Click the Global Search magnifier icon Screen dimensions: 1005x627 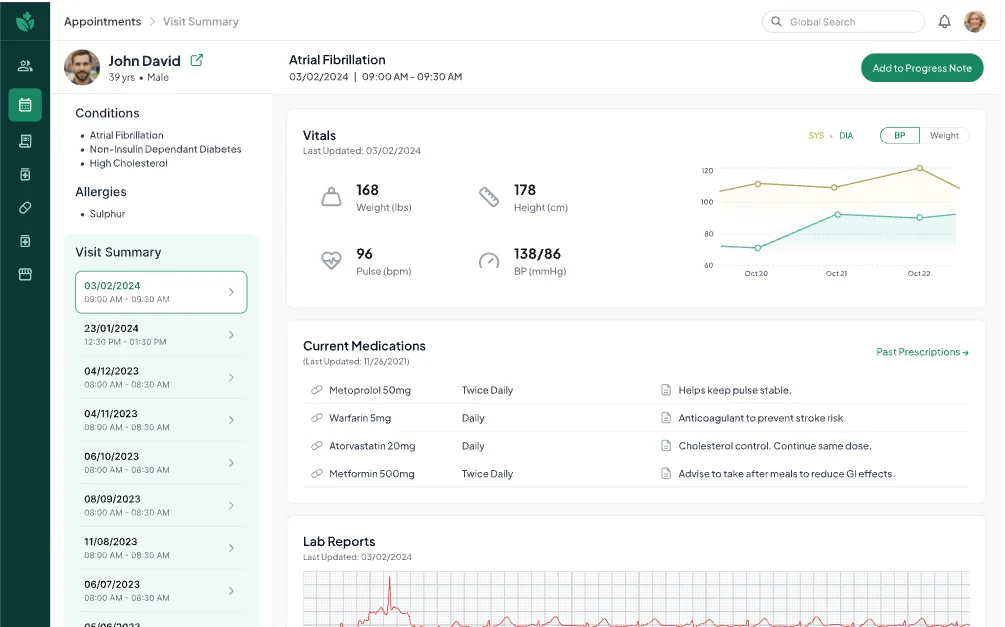tap(776, 22)
